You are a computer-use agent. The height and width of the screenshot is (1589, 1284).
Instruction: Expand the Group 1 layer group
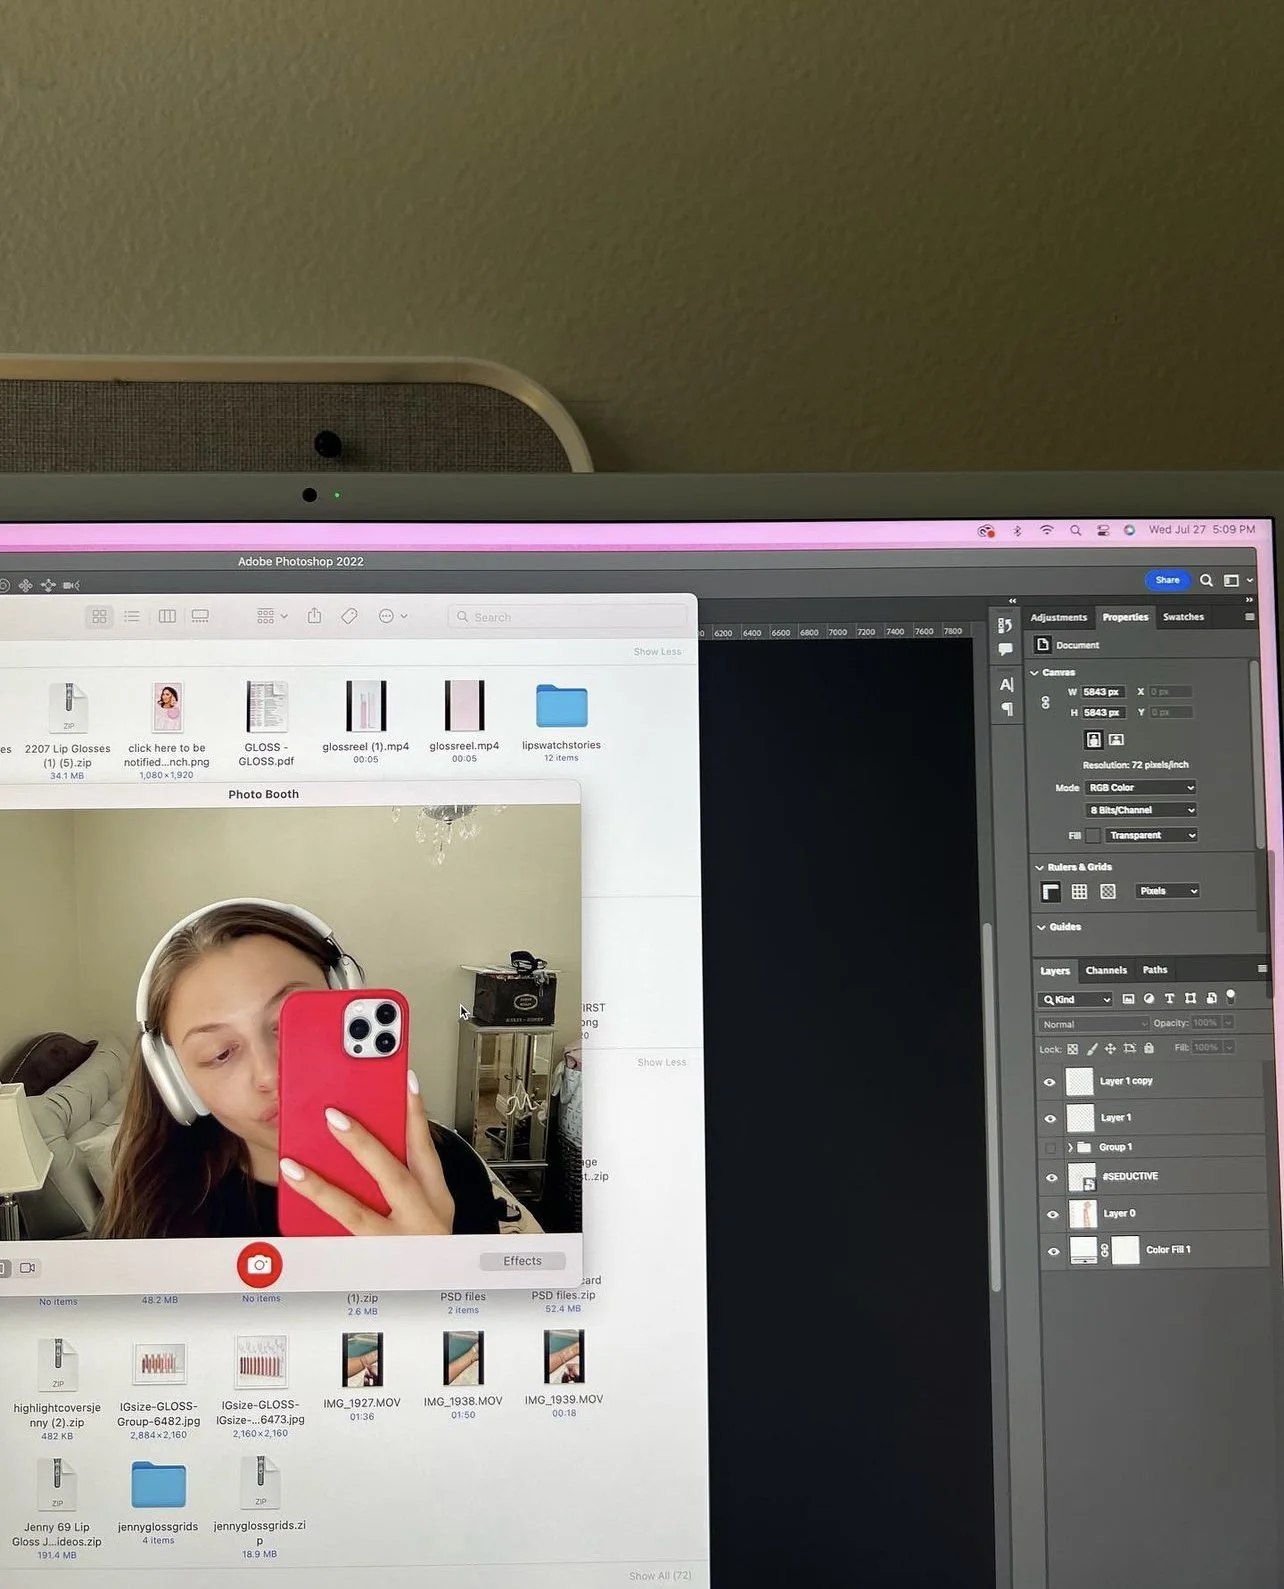tap(1070, 1148)
